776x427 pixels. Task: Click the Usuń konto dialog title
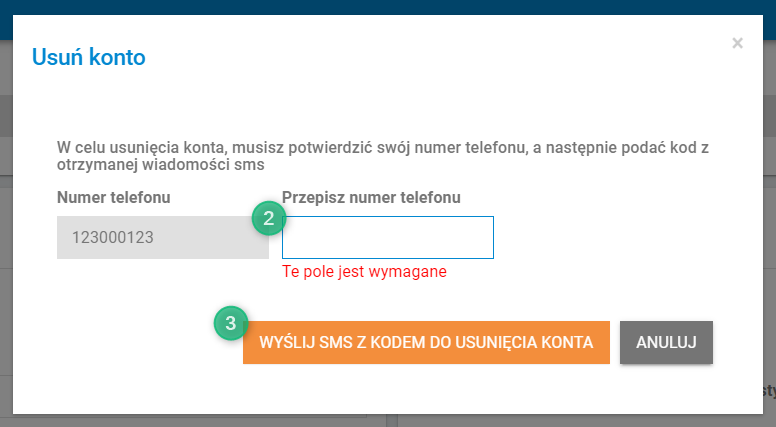click(89, 57)
